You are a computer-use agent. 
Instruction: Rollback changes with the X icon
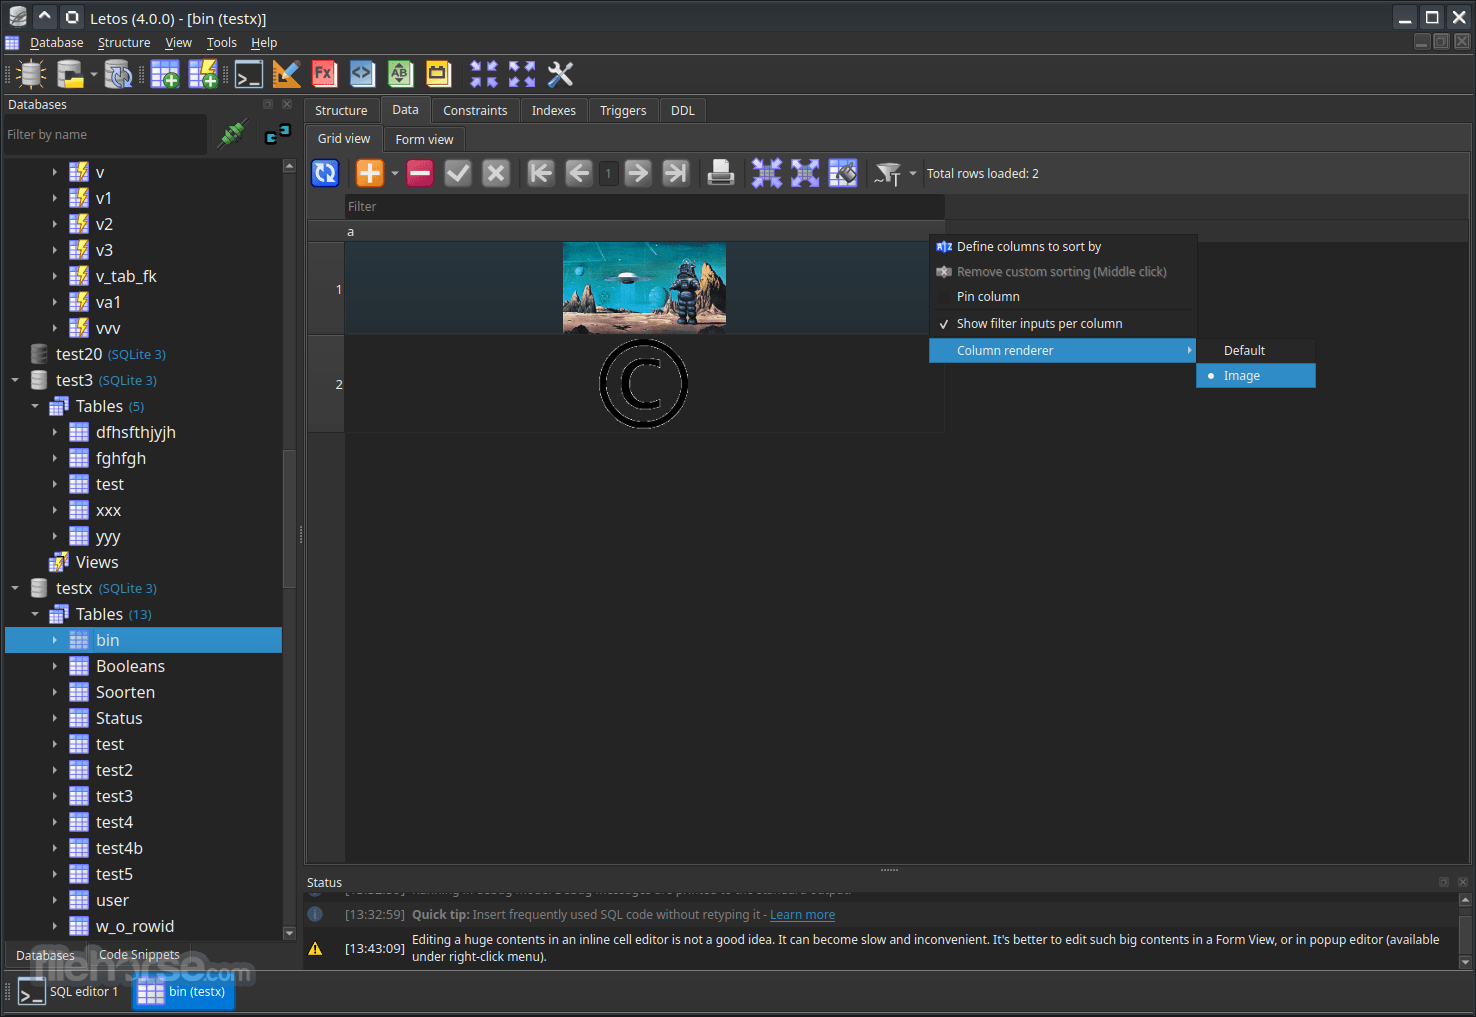coord(496,173)
